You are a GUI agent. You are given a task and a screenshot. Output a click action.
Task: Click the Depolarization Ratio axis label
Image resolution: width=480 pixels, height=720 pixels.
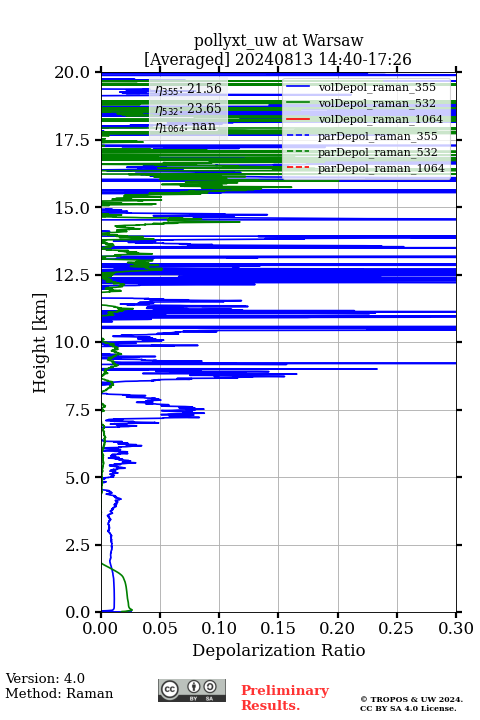click(279, 650)
